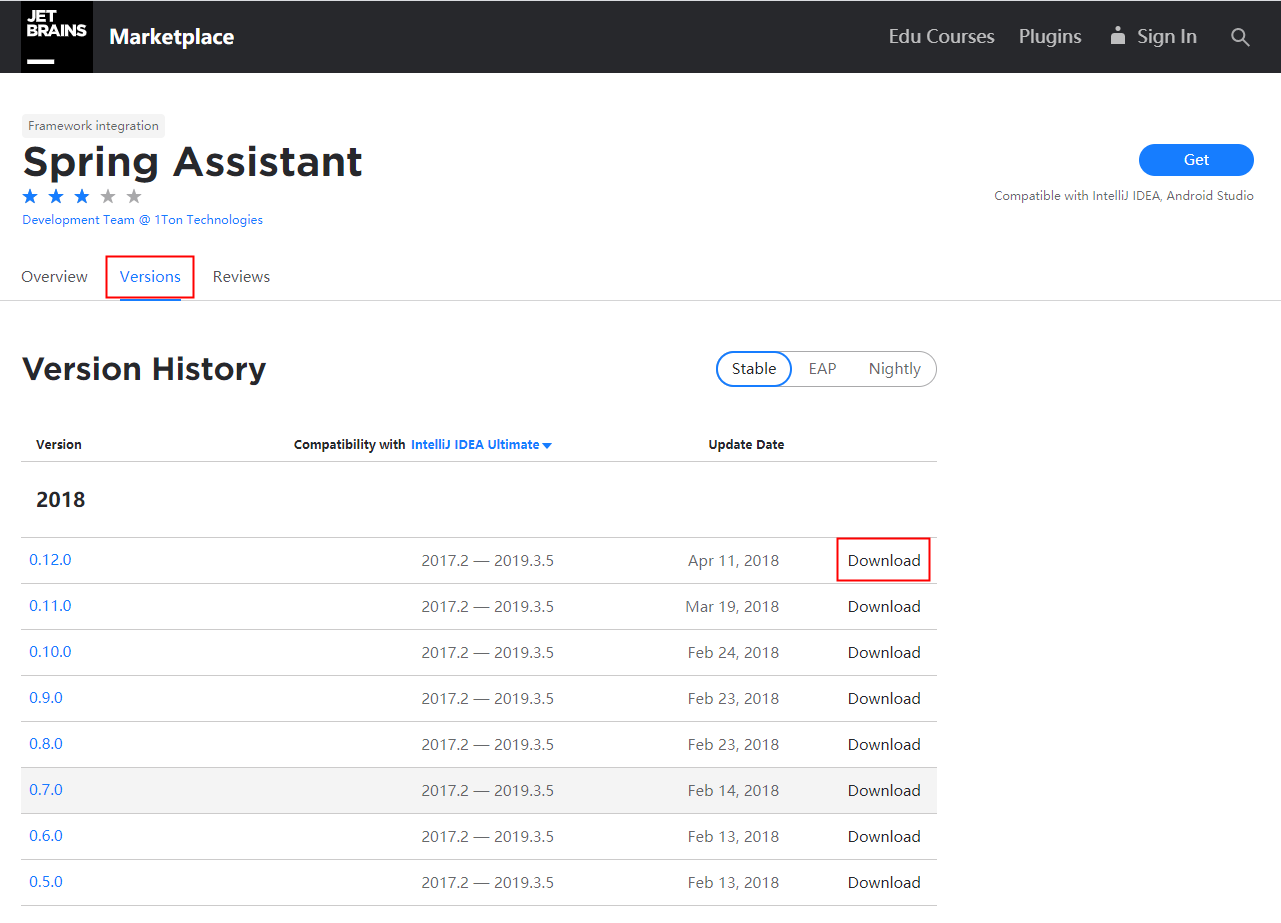The height and width of the screenshot is (923, 1281).
Task: Click the first star in the rating
Action: (x=29, y=196)
